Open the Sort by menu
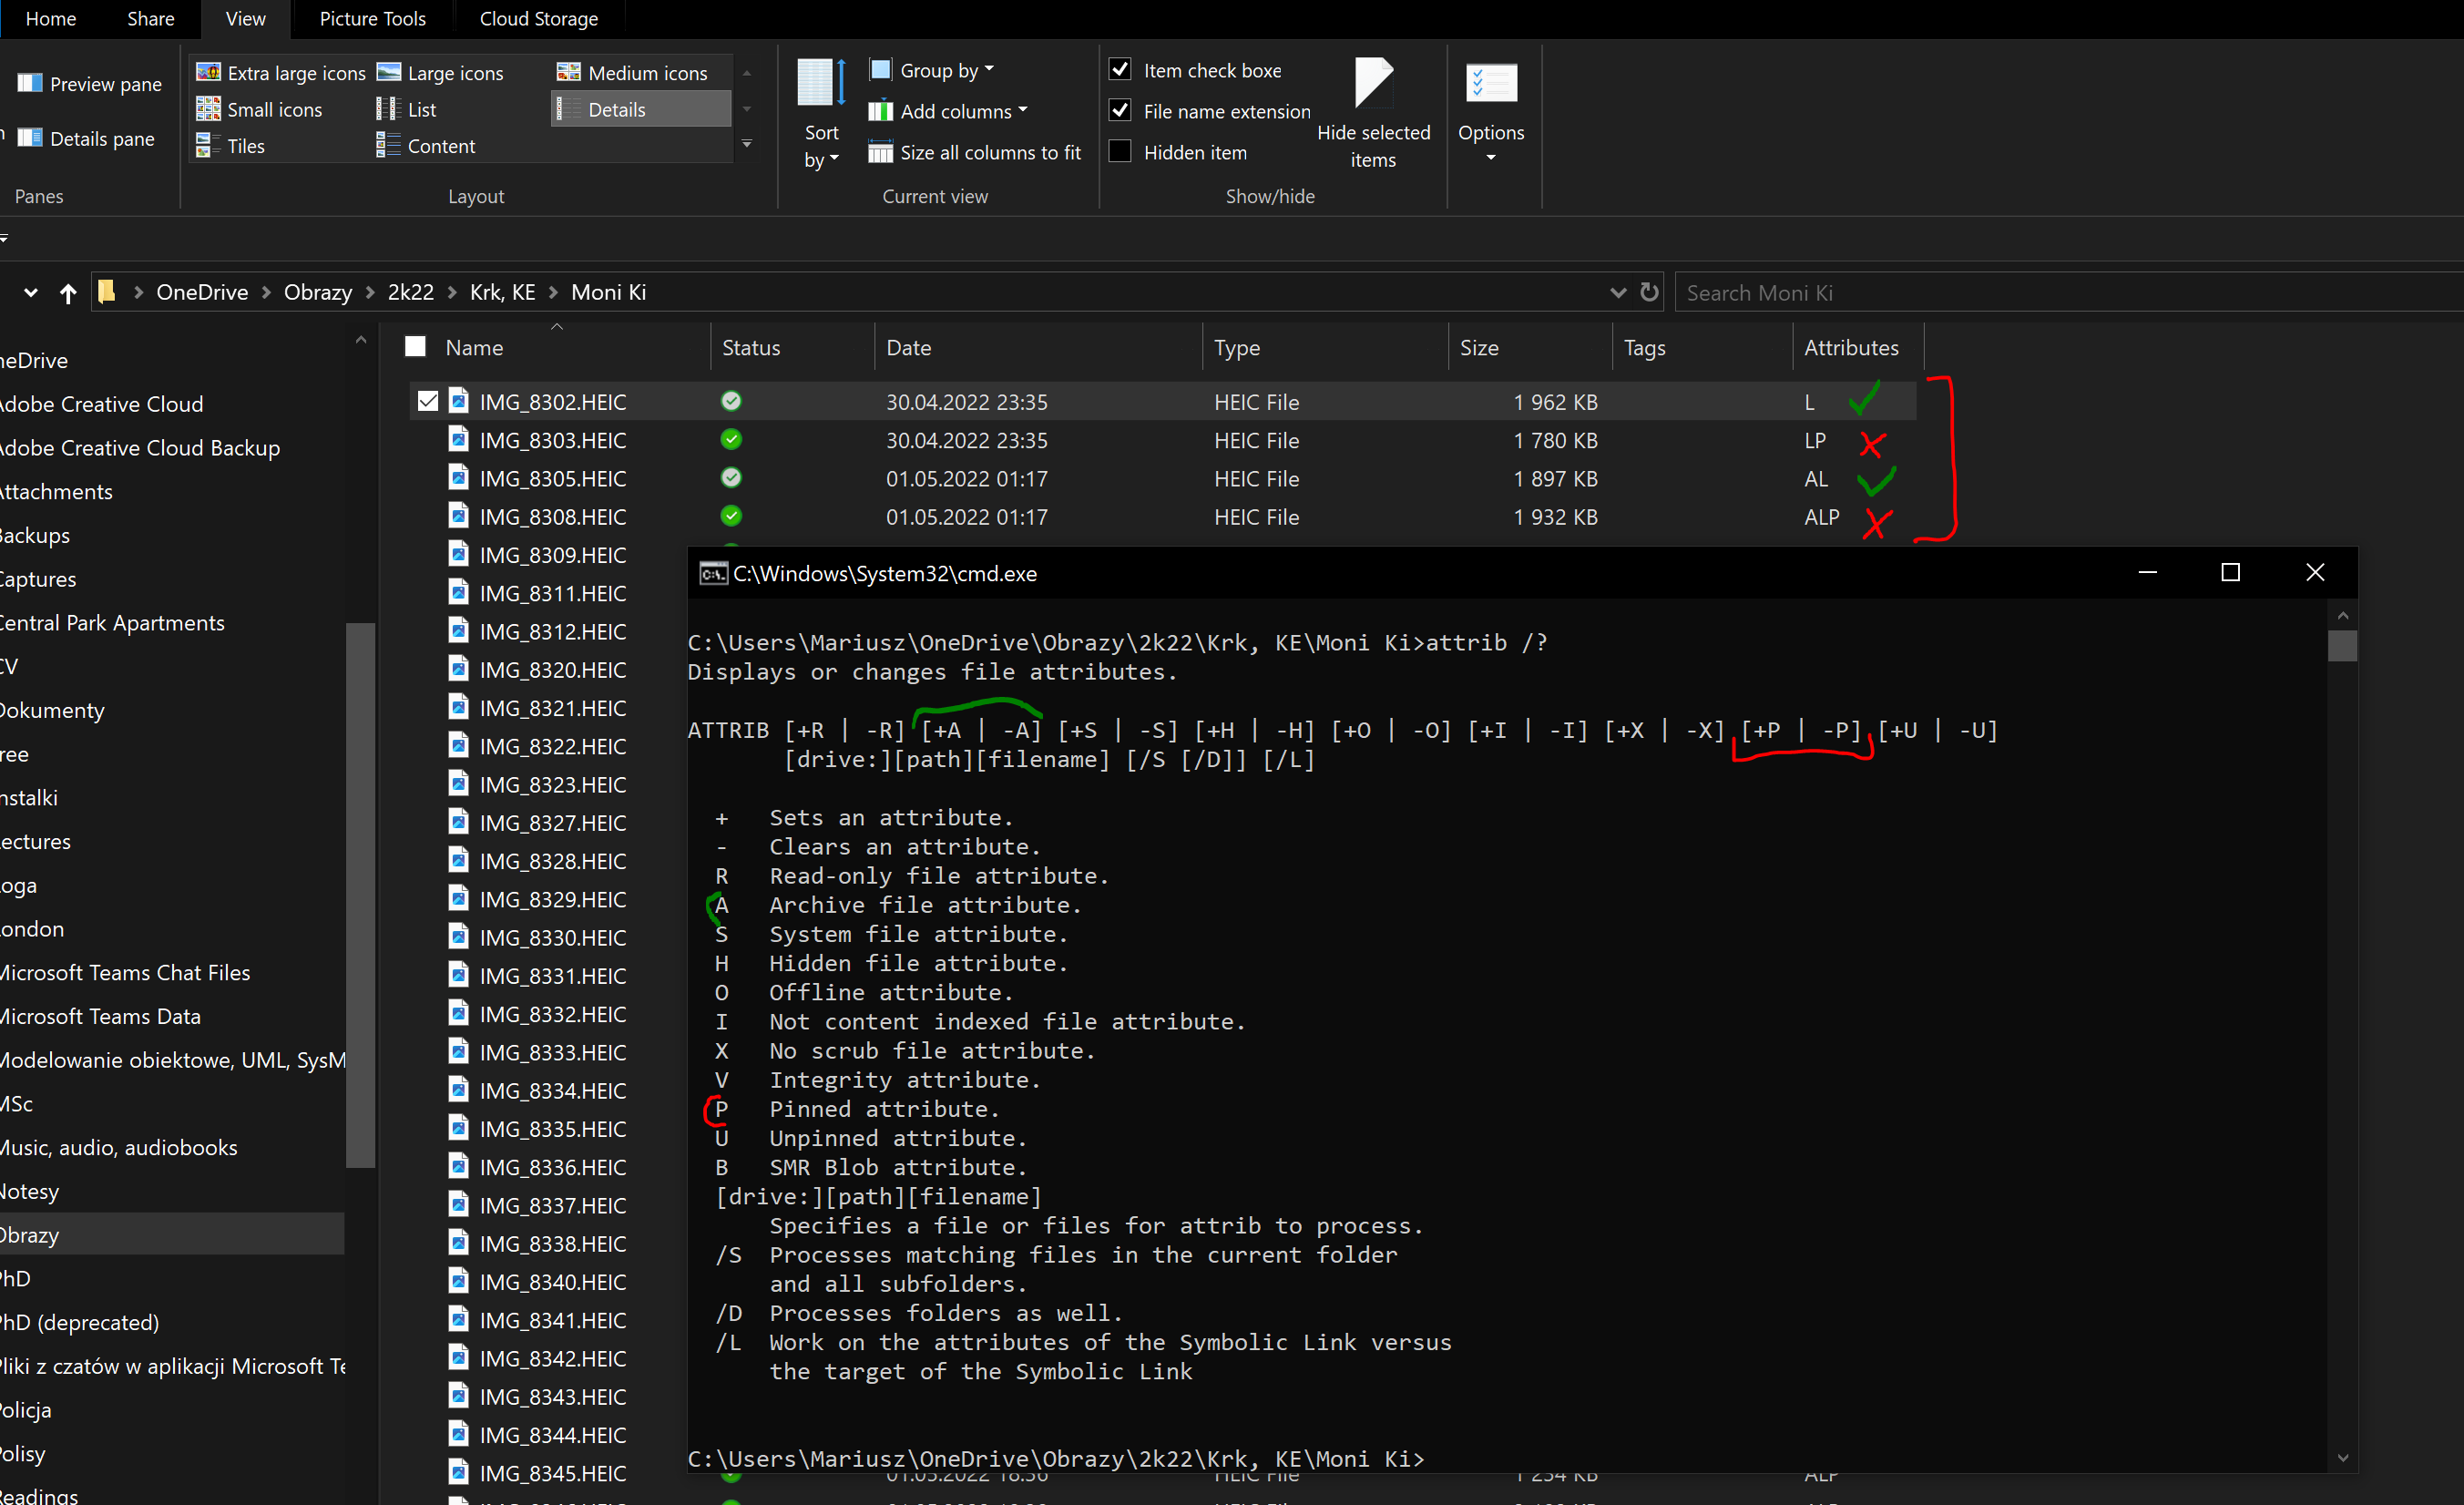 821,114
